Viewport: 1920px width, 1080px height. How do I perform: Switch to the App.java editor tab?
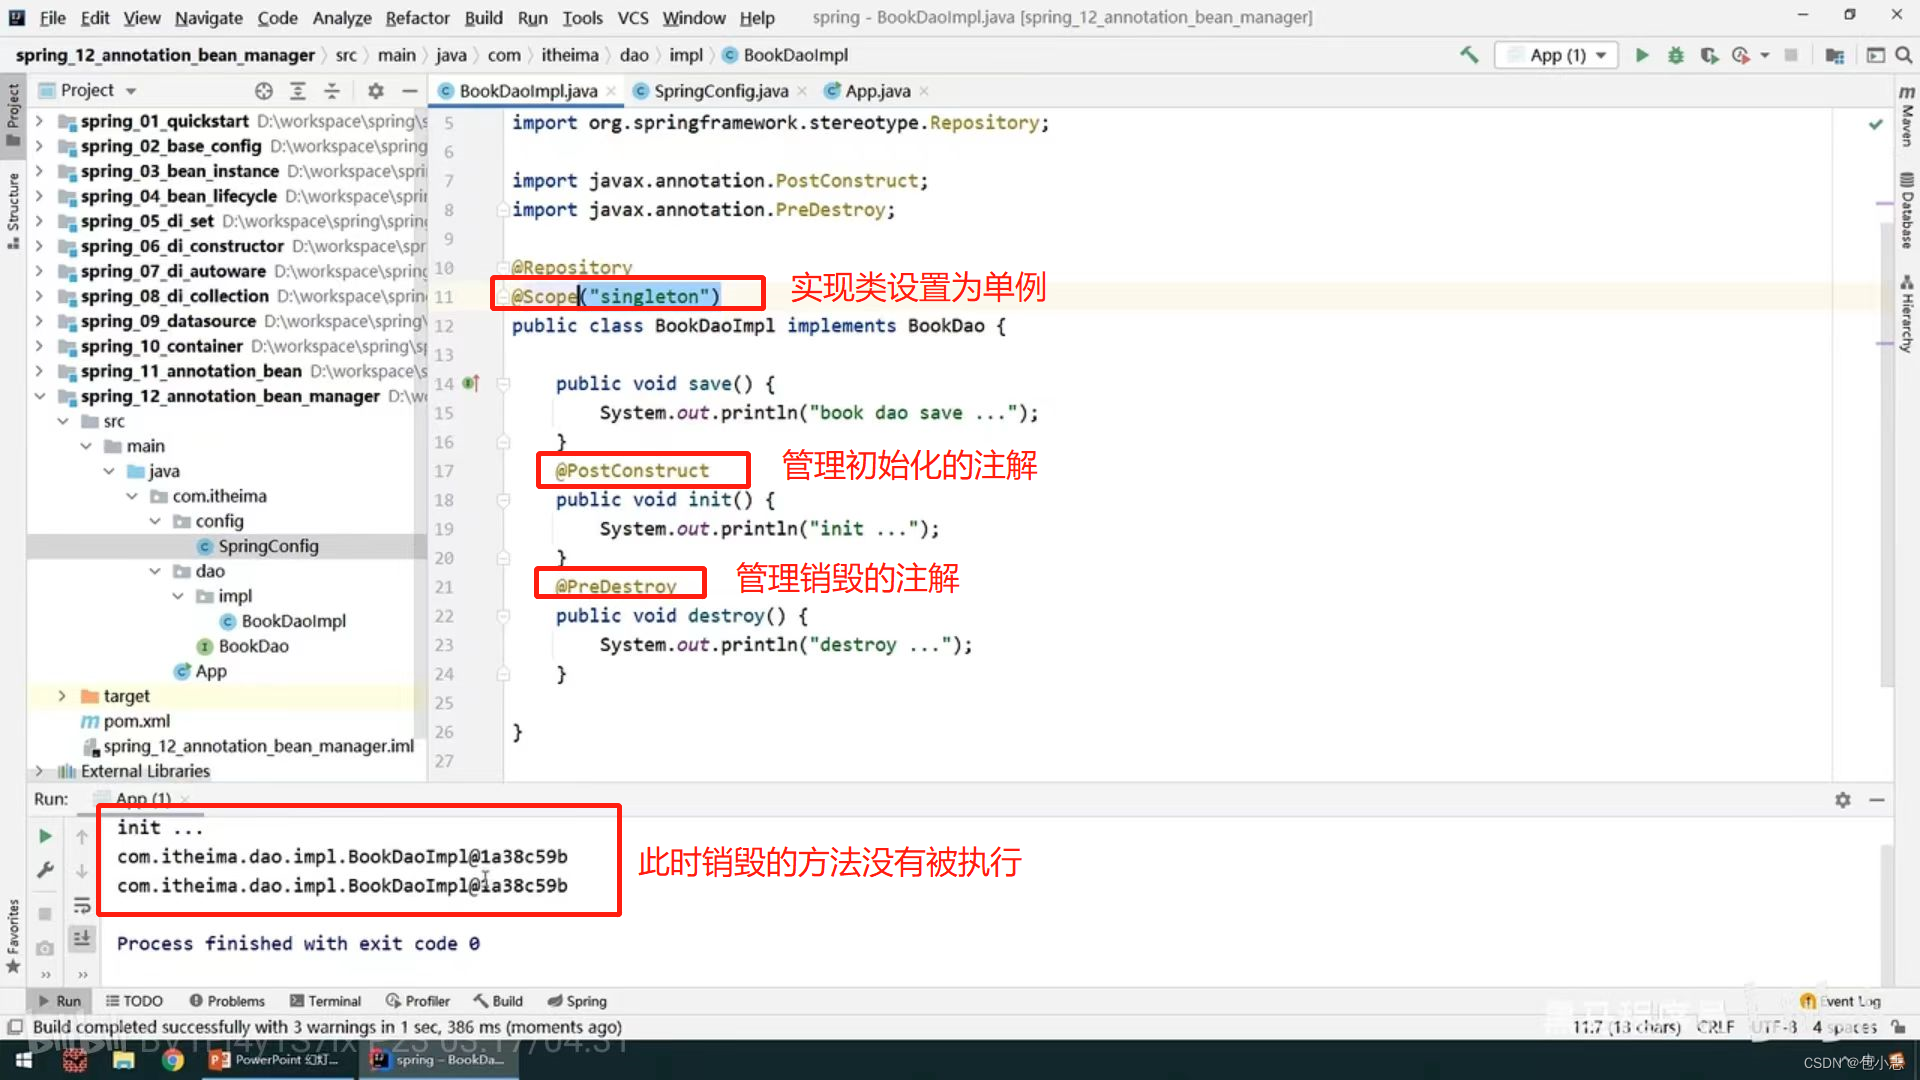click(877, 91)
